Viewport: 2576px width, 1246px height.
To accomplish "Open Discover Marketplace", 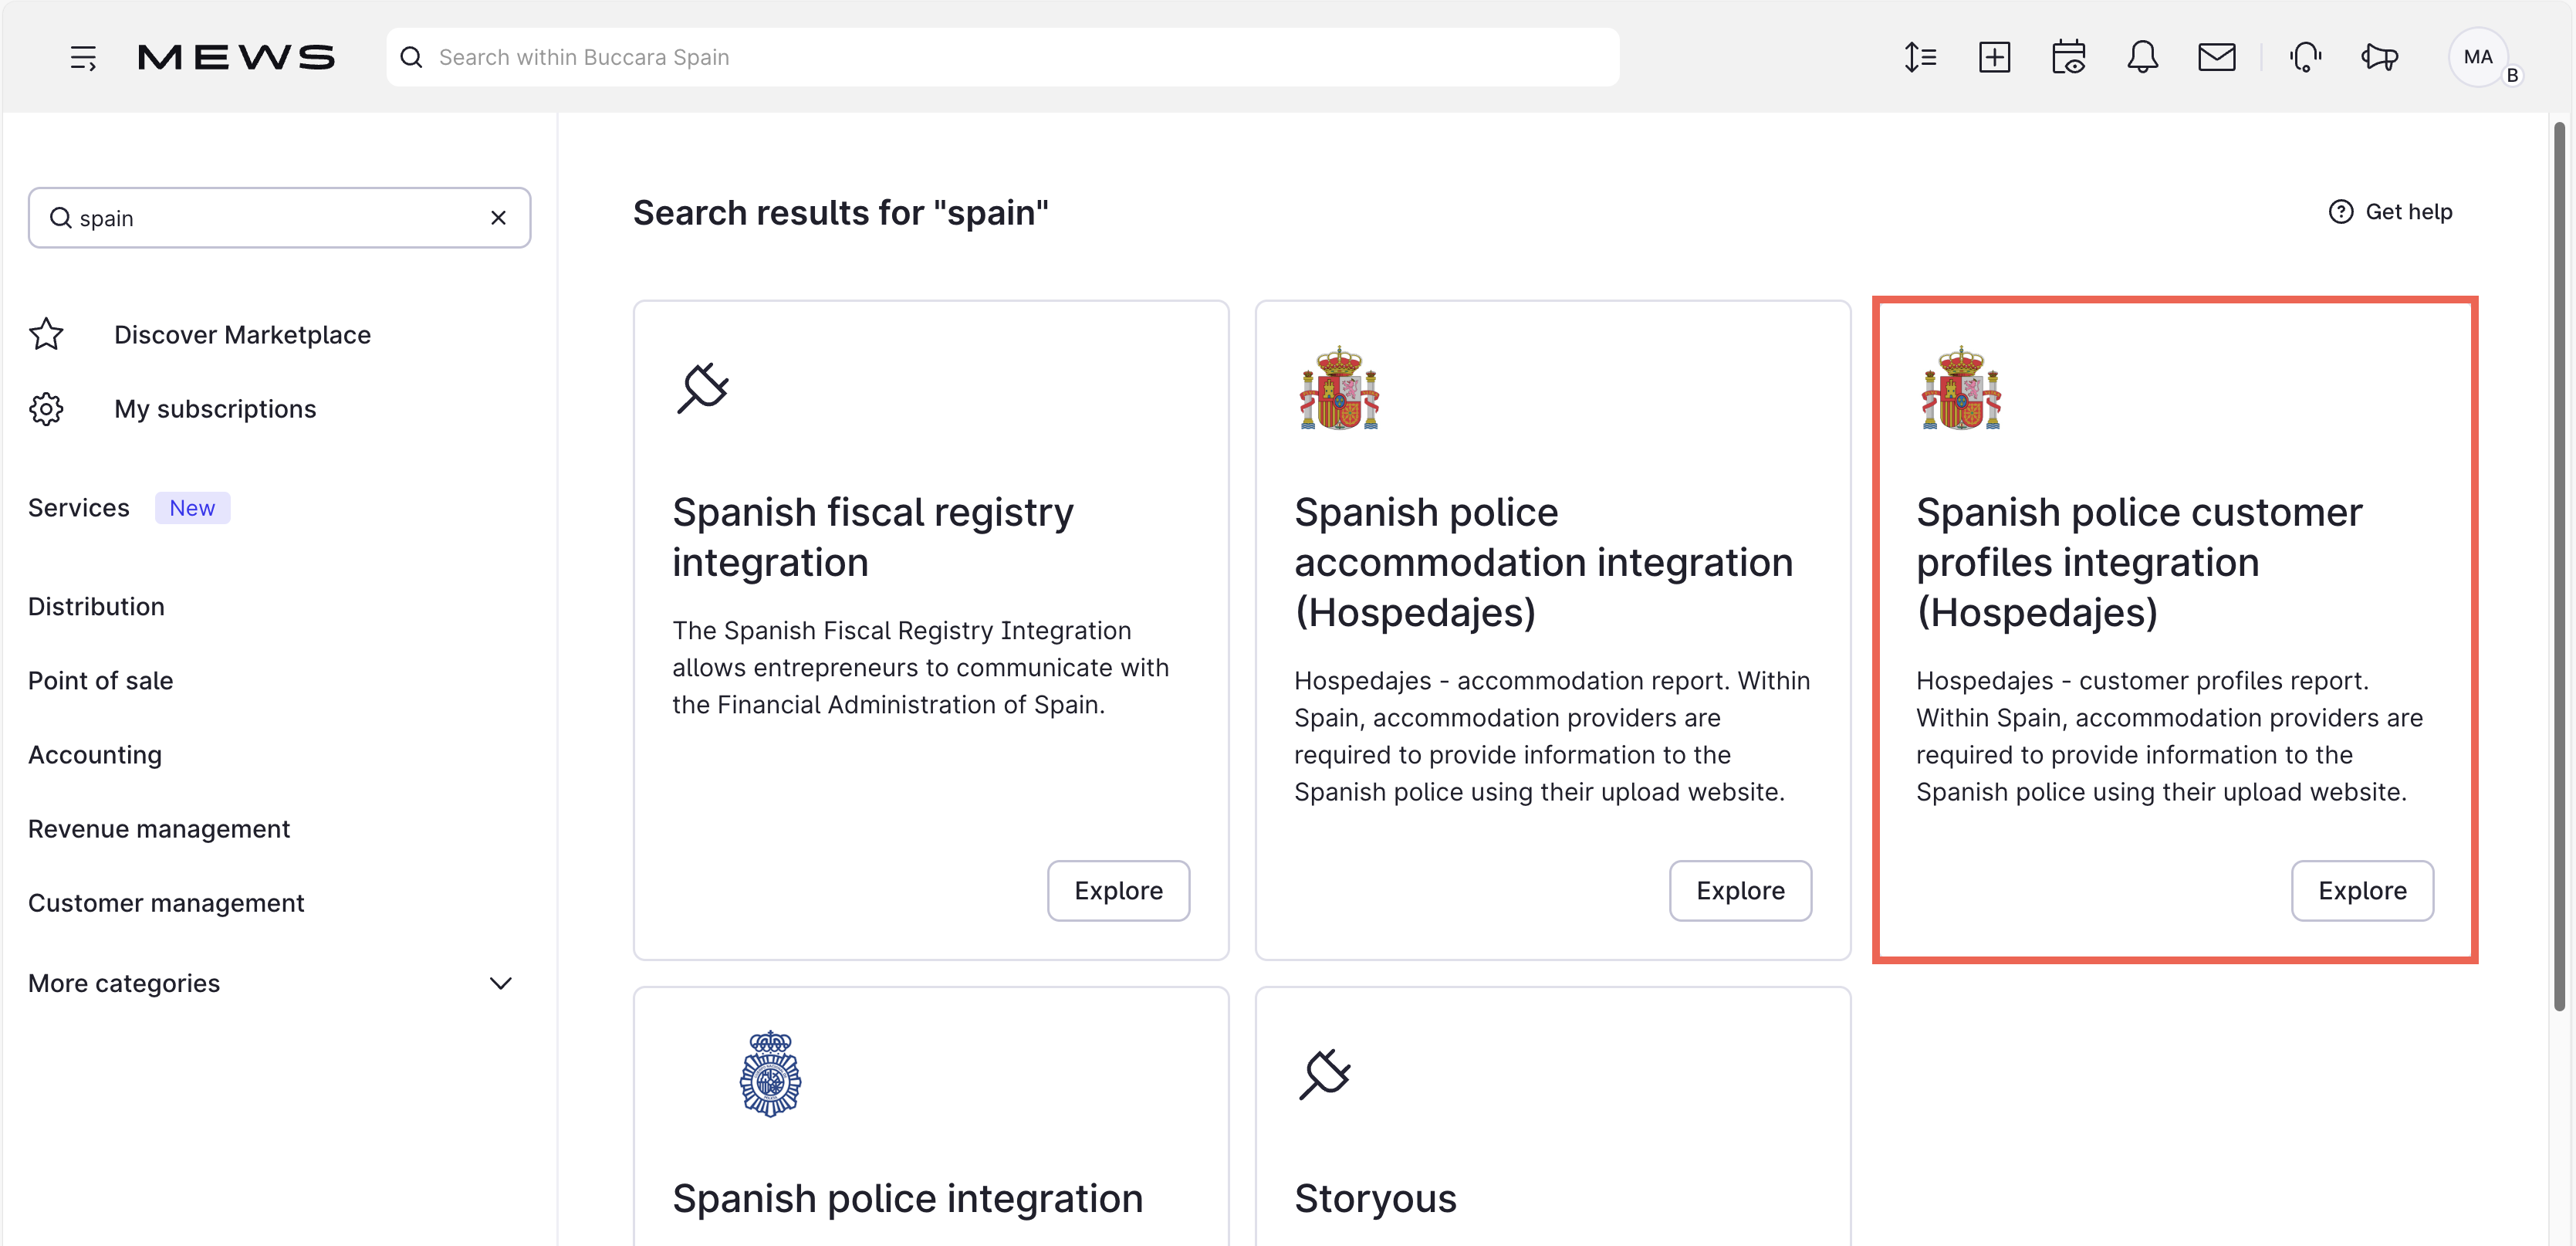I will (x=242, y=334).
